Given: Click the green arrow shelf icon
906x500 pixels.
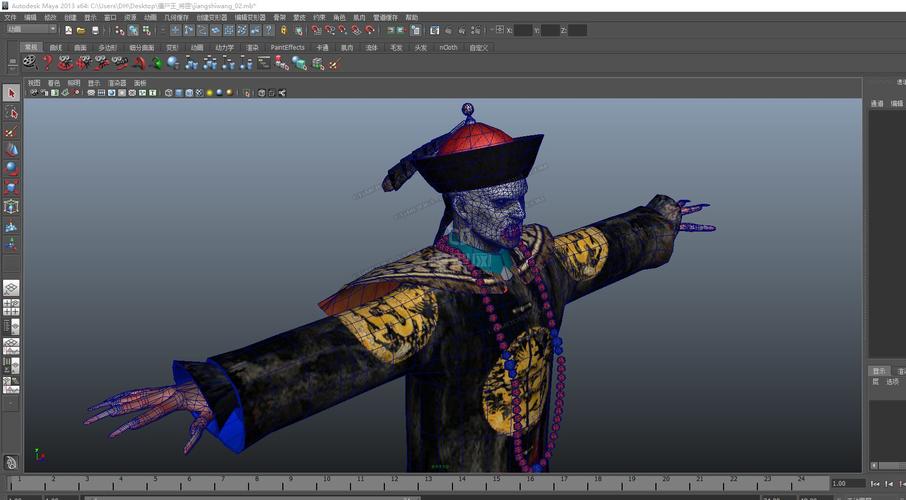Looking at the screenshot, I should click(156, 62).
